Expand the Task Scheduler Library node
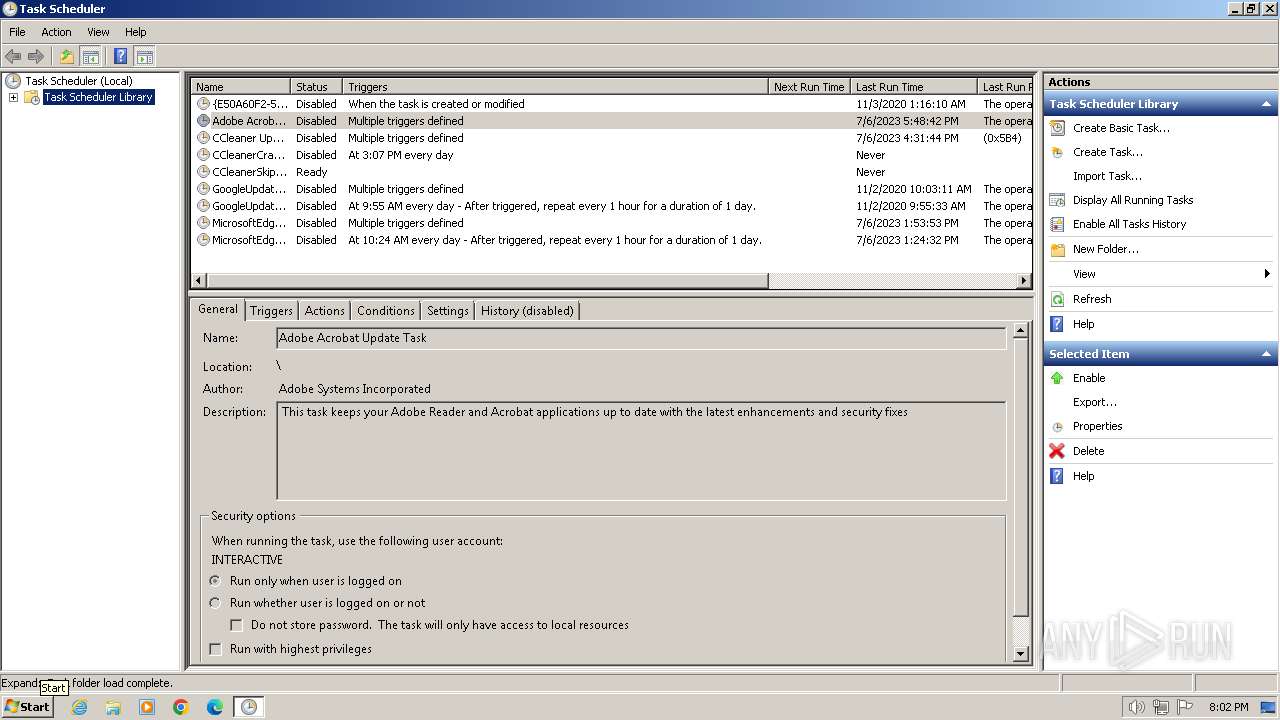 coord(13,97)
